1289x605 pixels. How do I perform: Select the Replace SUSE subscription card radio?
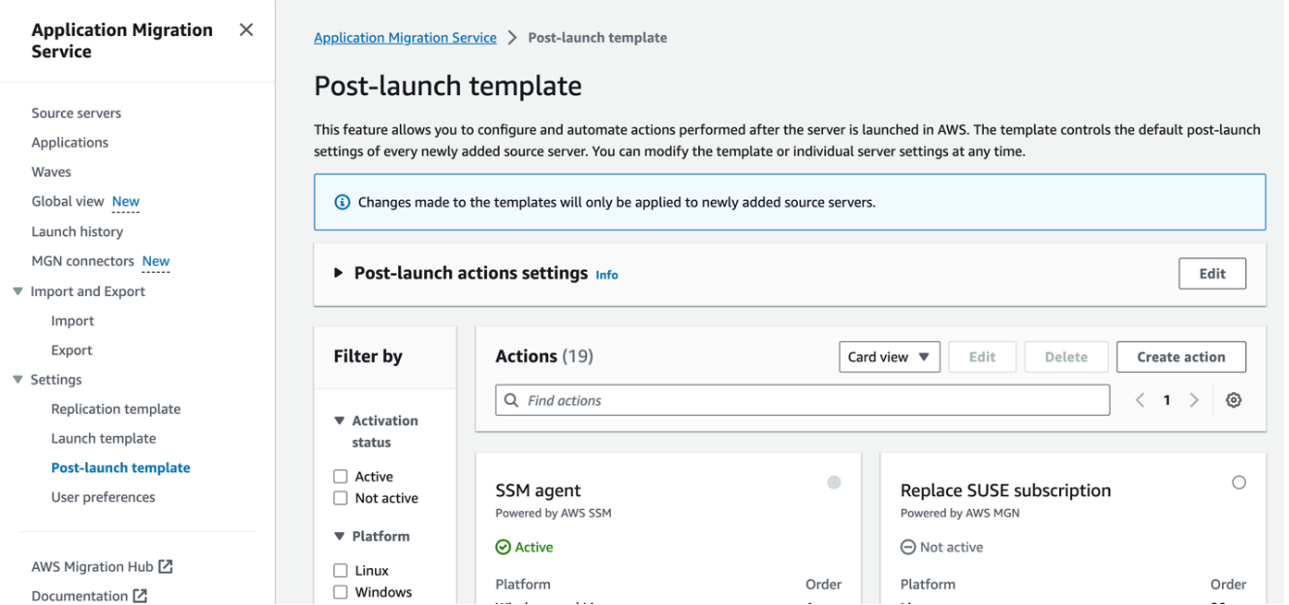pos(1239,482)
